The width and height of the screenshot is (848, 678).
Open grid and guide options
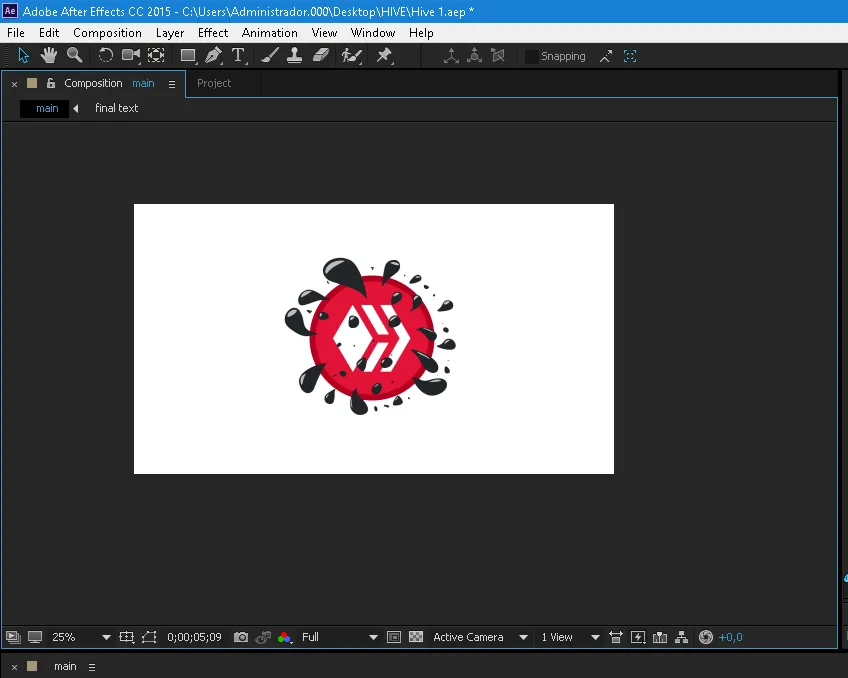click(127, 637)
